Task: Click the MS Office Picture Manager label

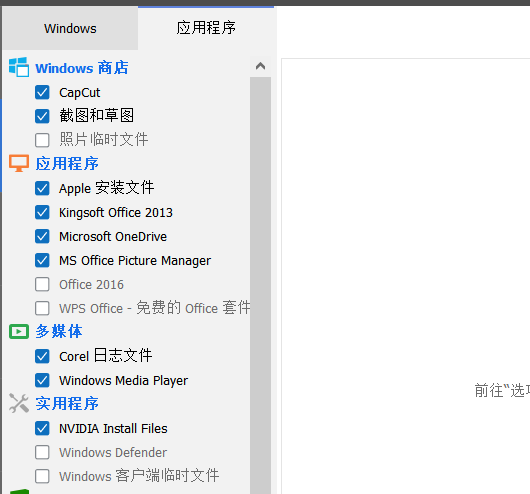Action: [135, 261]
